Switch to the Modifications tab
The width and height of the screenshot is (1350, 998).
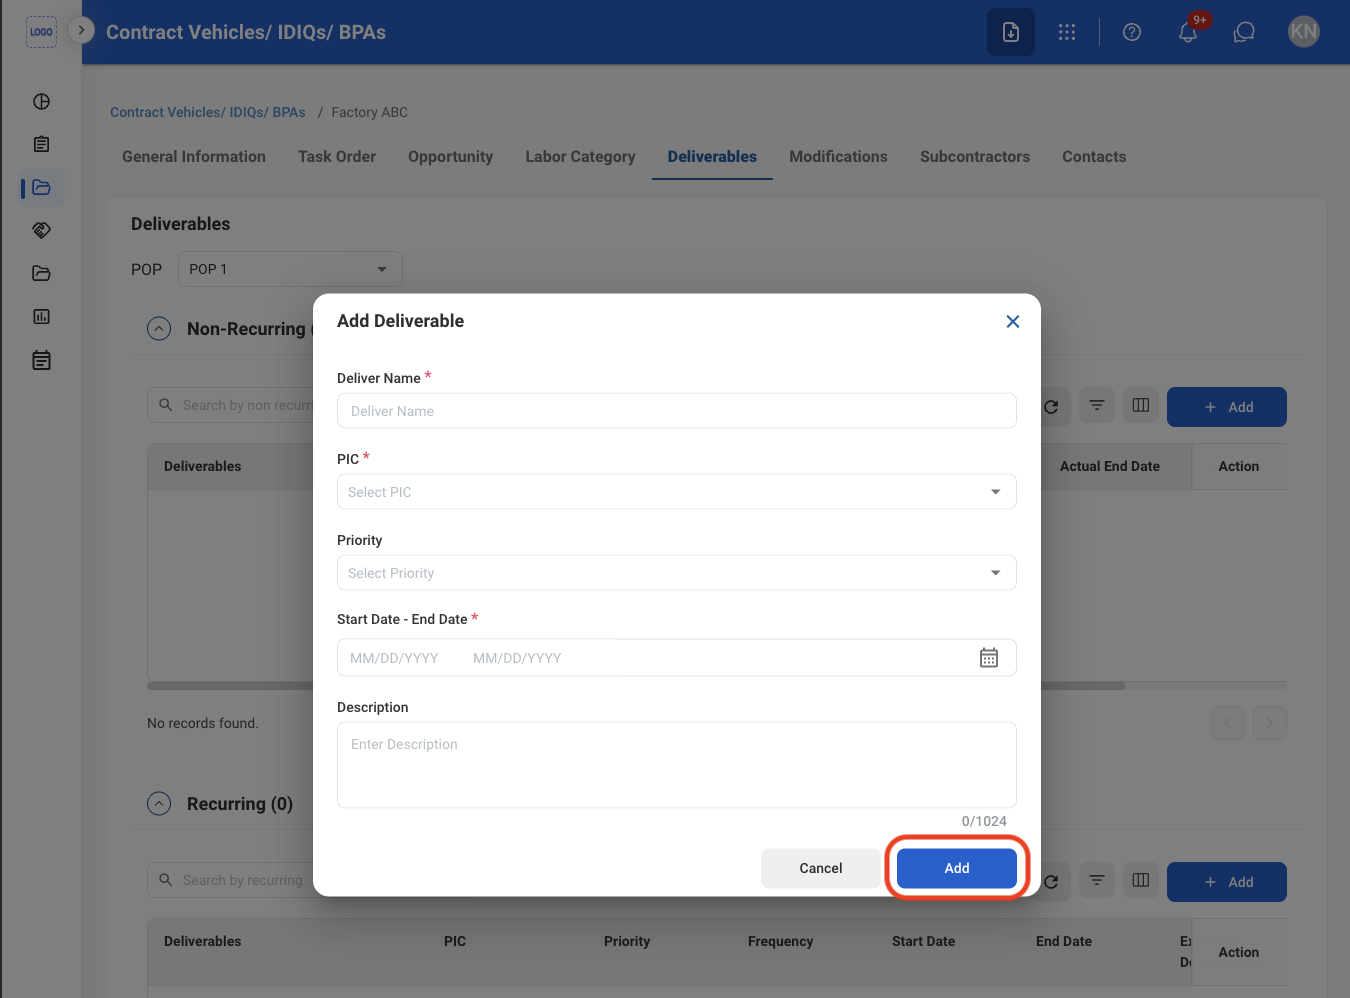(838, 157)
